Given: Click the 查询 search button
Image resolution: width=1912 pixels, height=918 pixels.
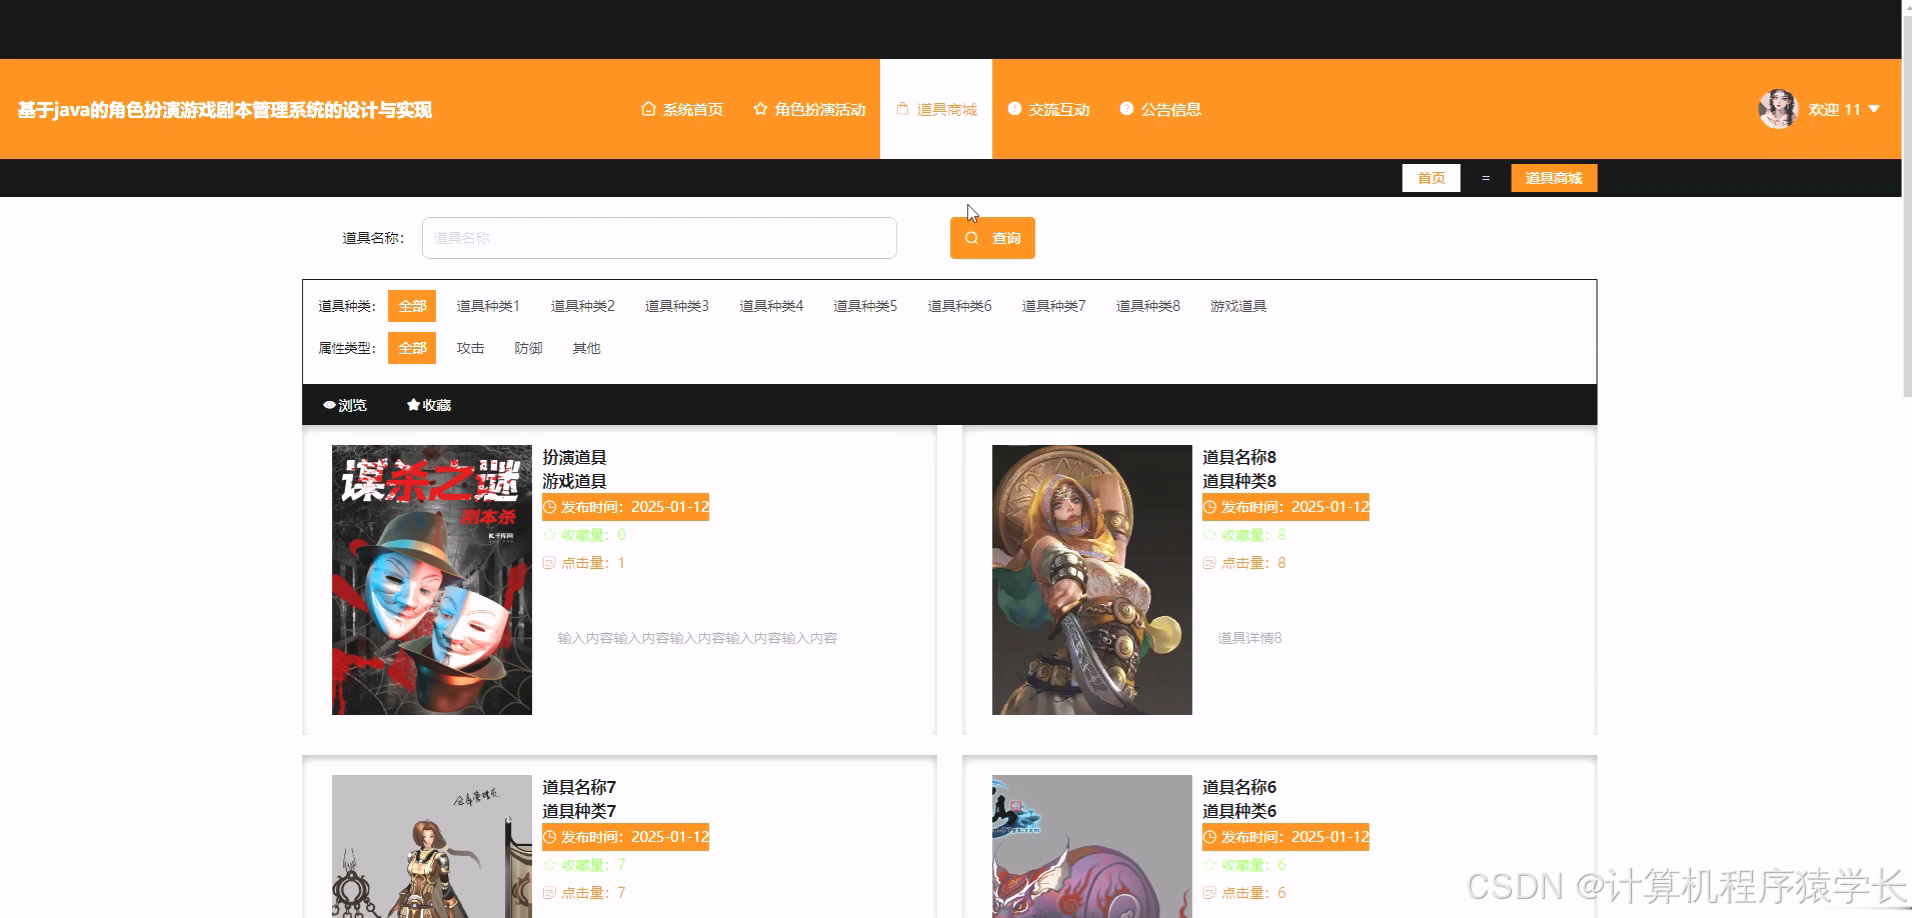Looking at the screenshot, I should [x=992, y=238].
